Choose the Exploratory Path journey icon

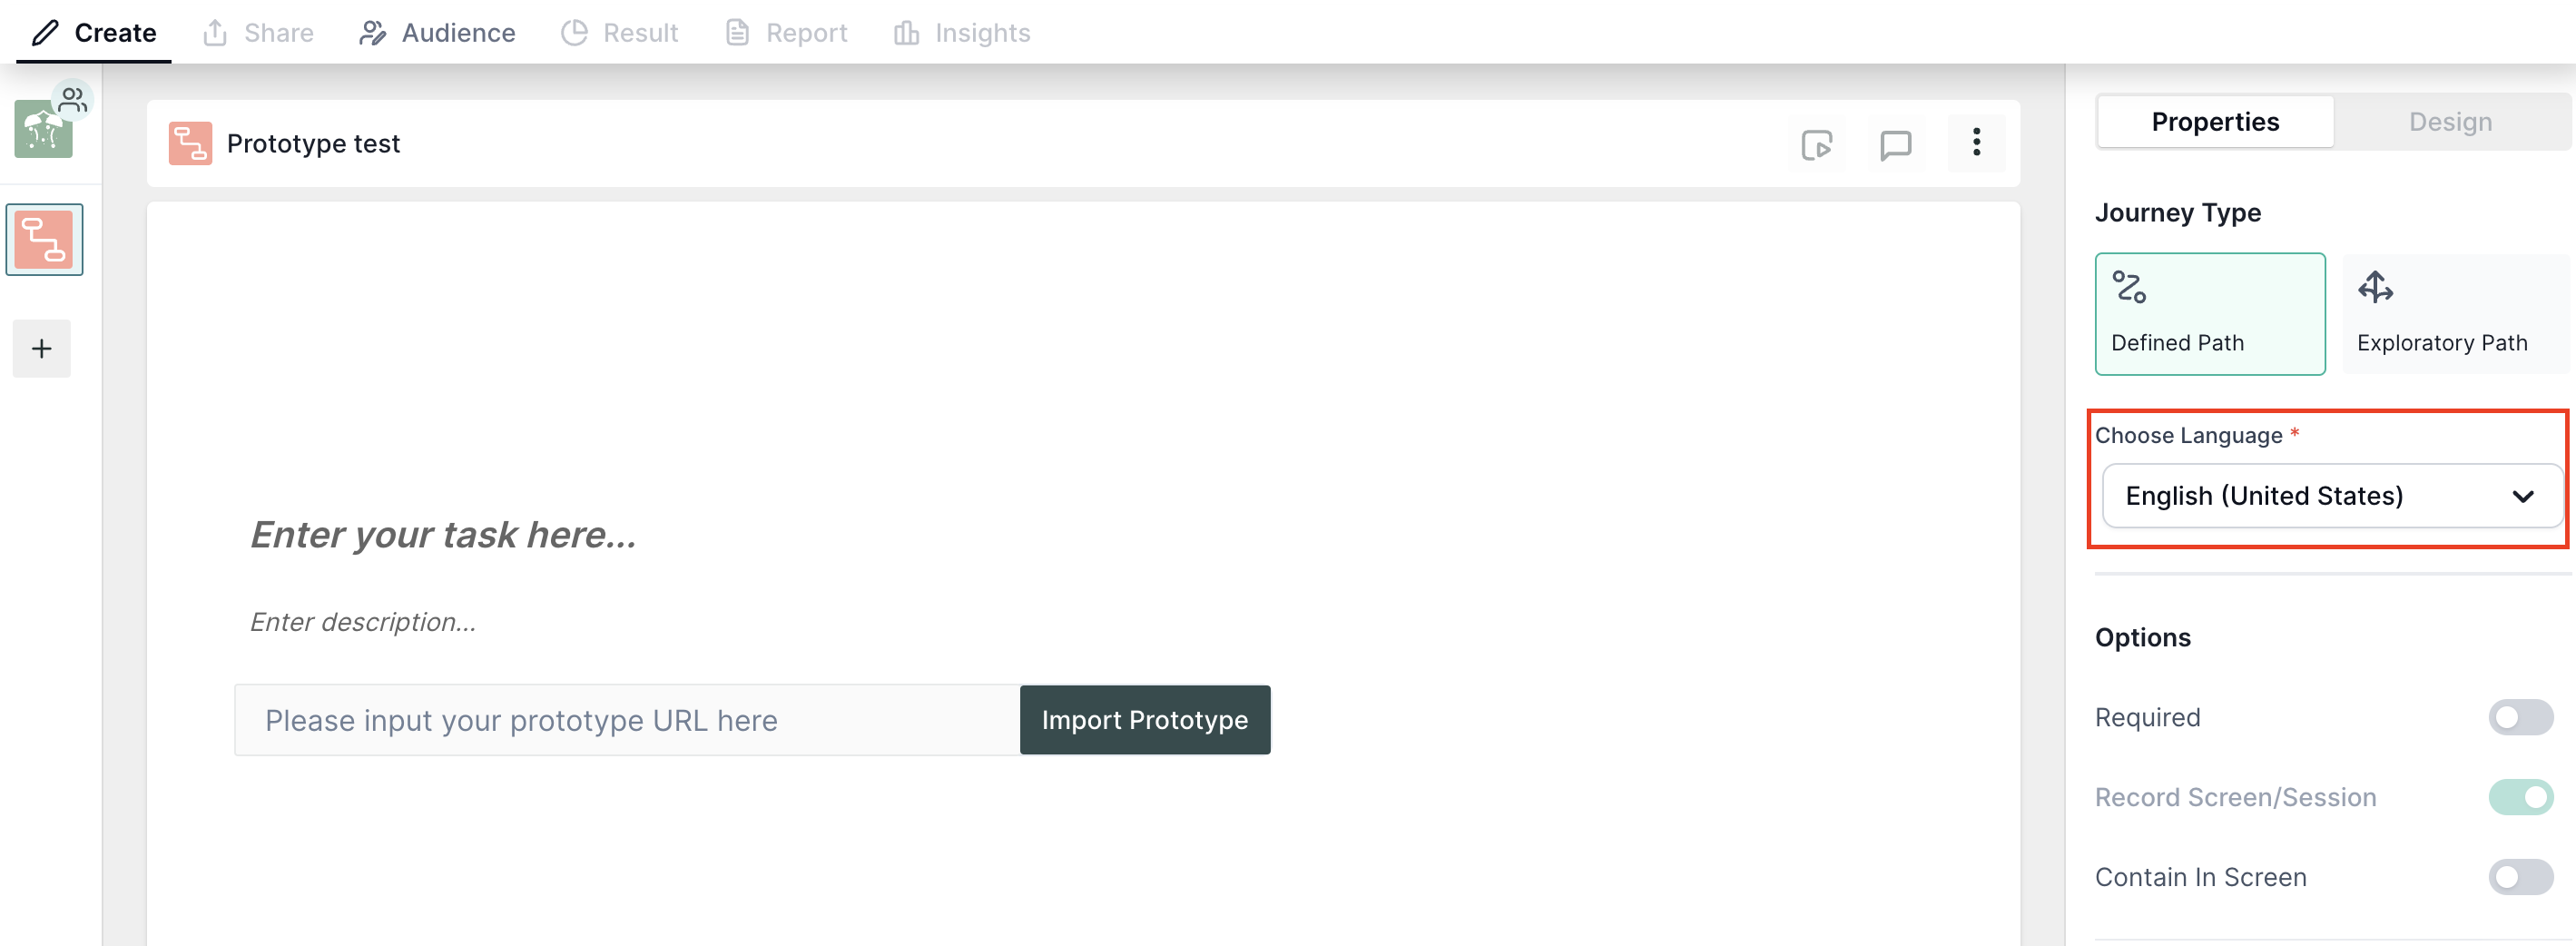pyautogui.click(x=2375, y=288)
